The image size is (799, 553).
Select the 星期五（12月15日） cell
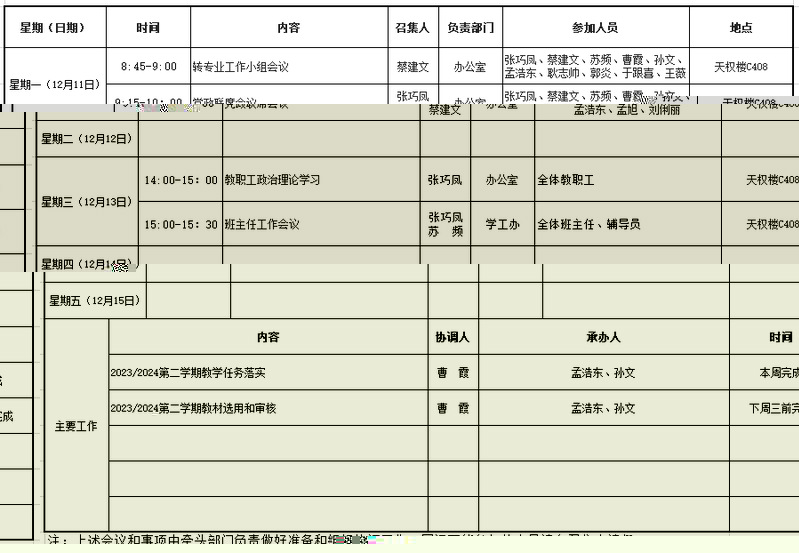[95, 301]
